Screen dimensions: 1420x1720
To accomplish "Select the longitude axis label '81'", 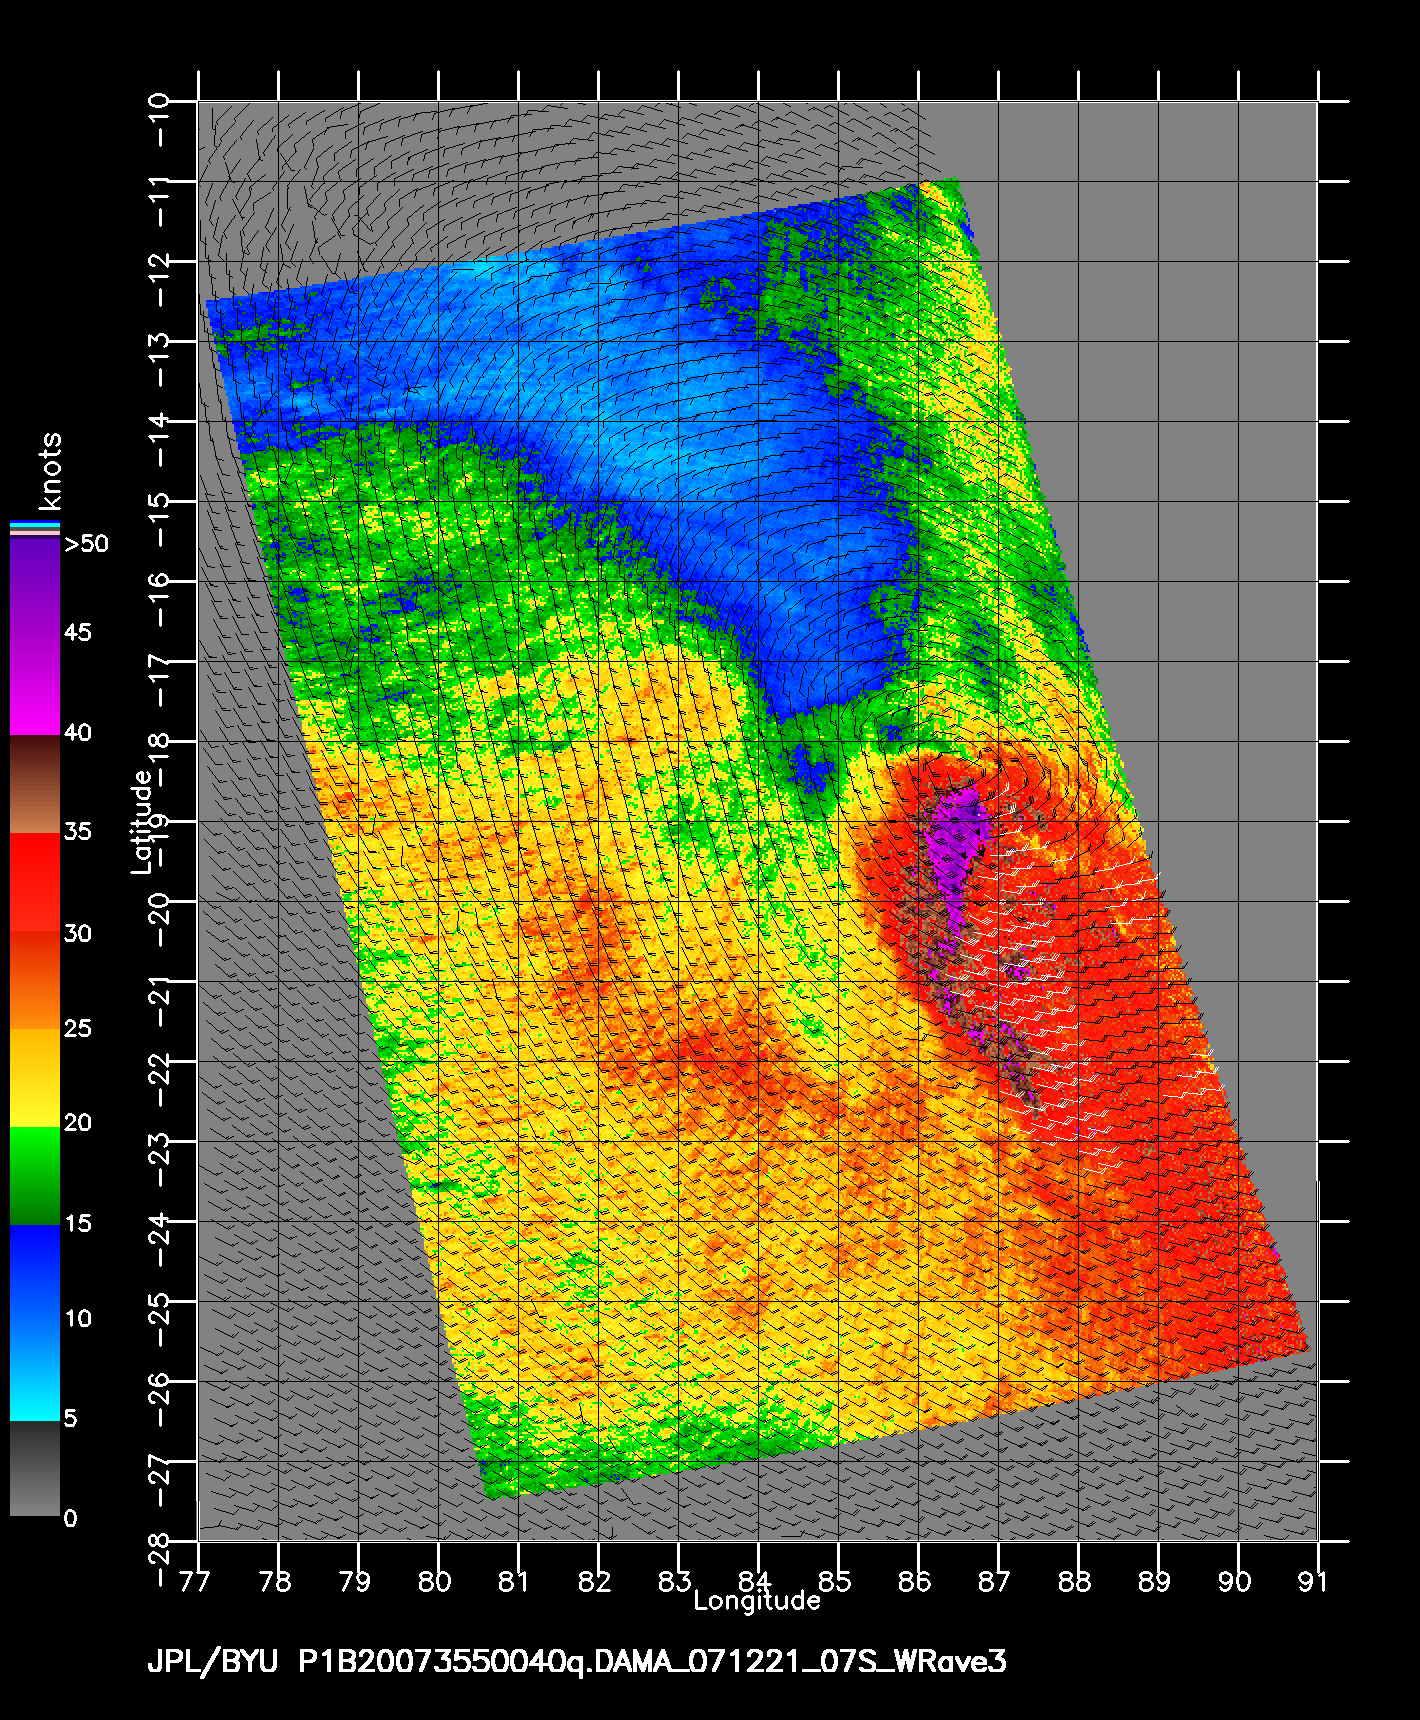I will point(514,1582).
